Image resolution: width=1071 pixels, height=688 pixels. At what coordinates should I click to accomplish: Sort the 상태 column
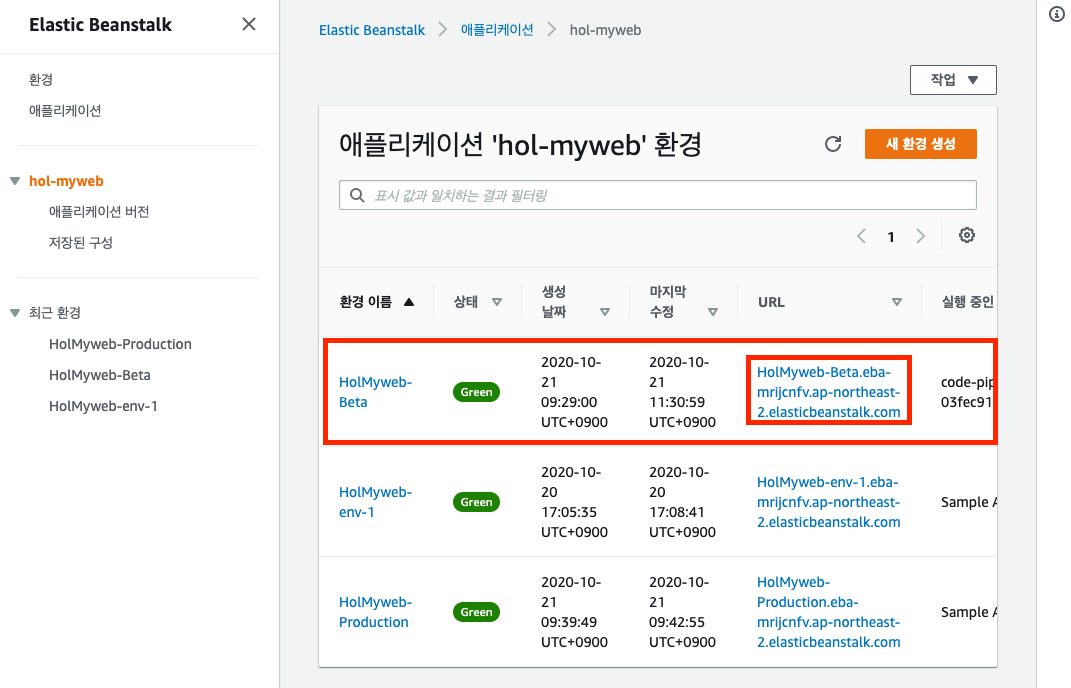tap(497, 302)
